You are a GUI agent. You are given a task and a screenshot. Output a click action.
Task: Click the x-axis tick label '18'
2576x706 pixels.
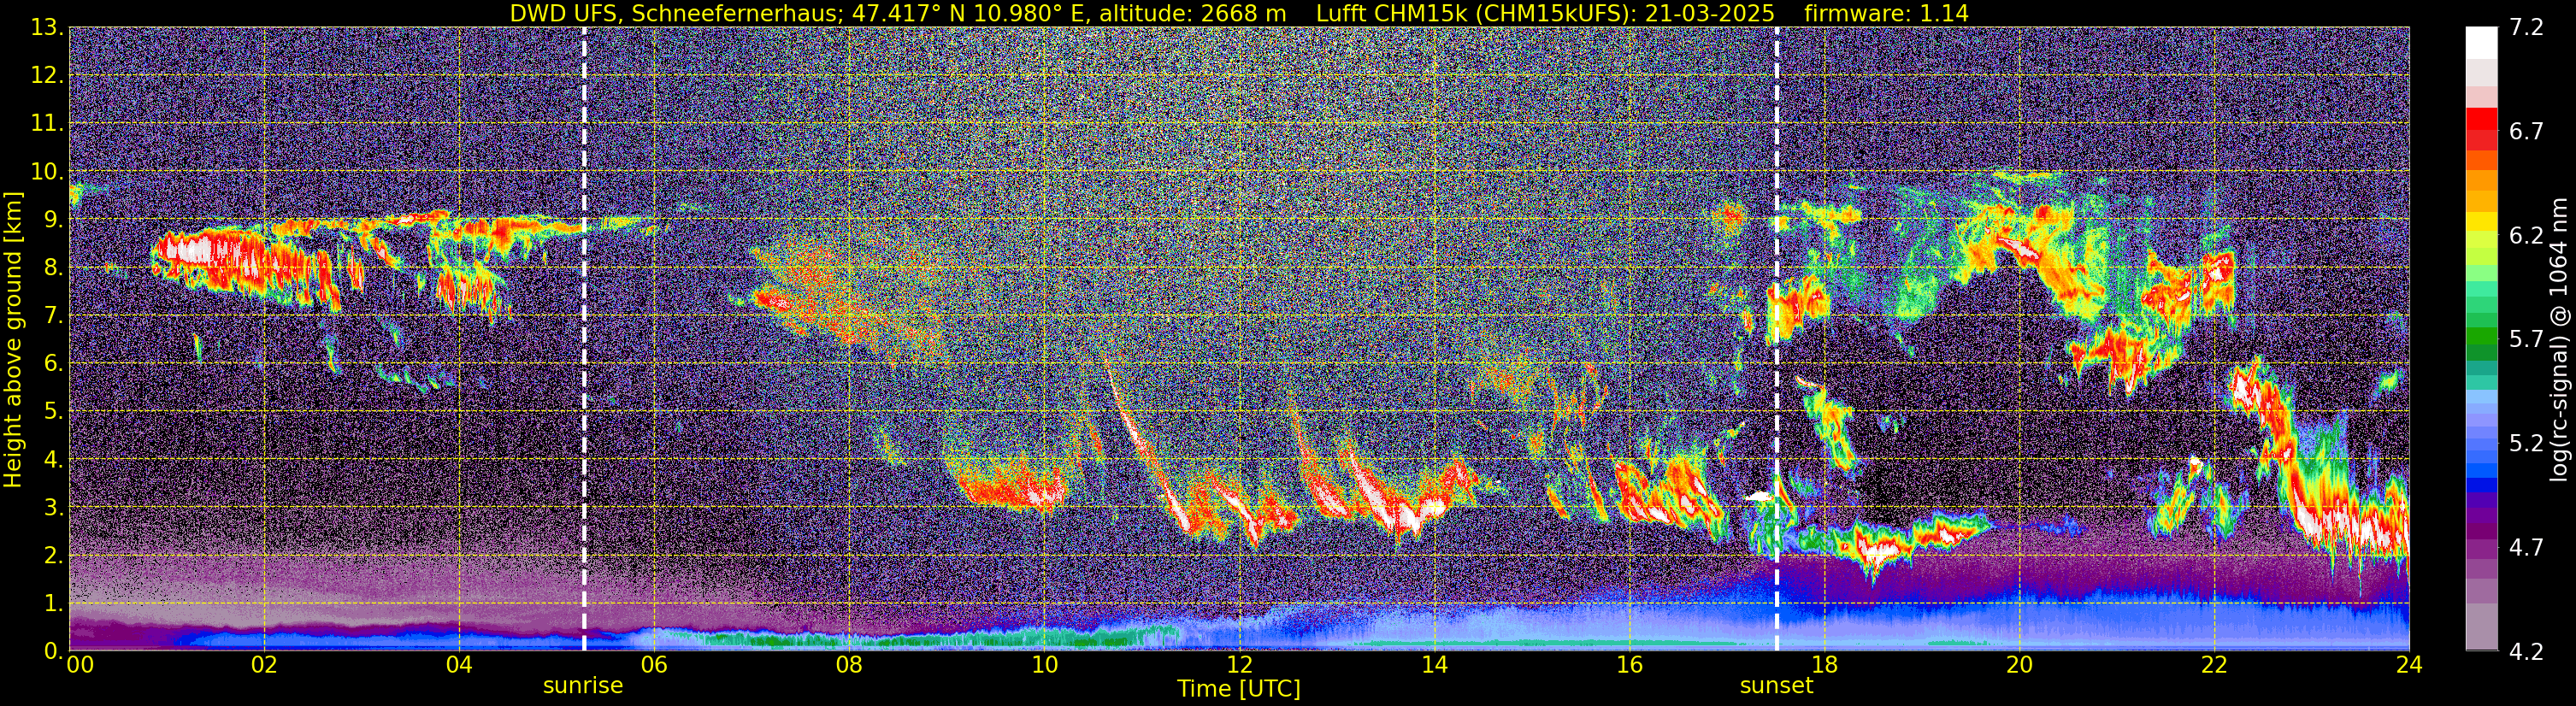[x=1824, y=665]
